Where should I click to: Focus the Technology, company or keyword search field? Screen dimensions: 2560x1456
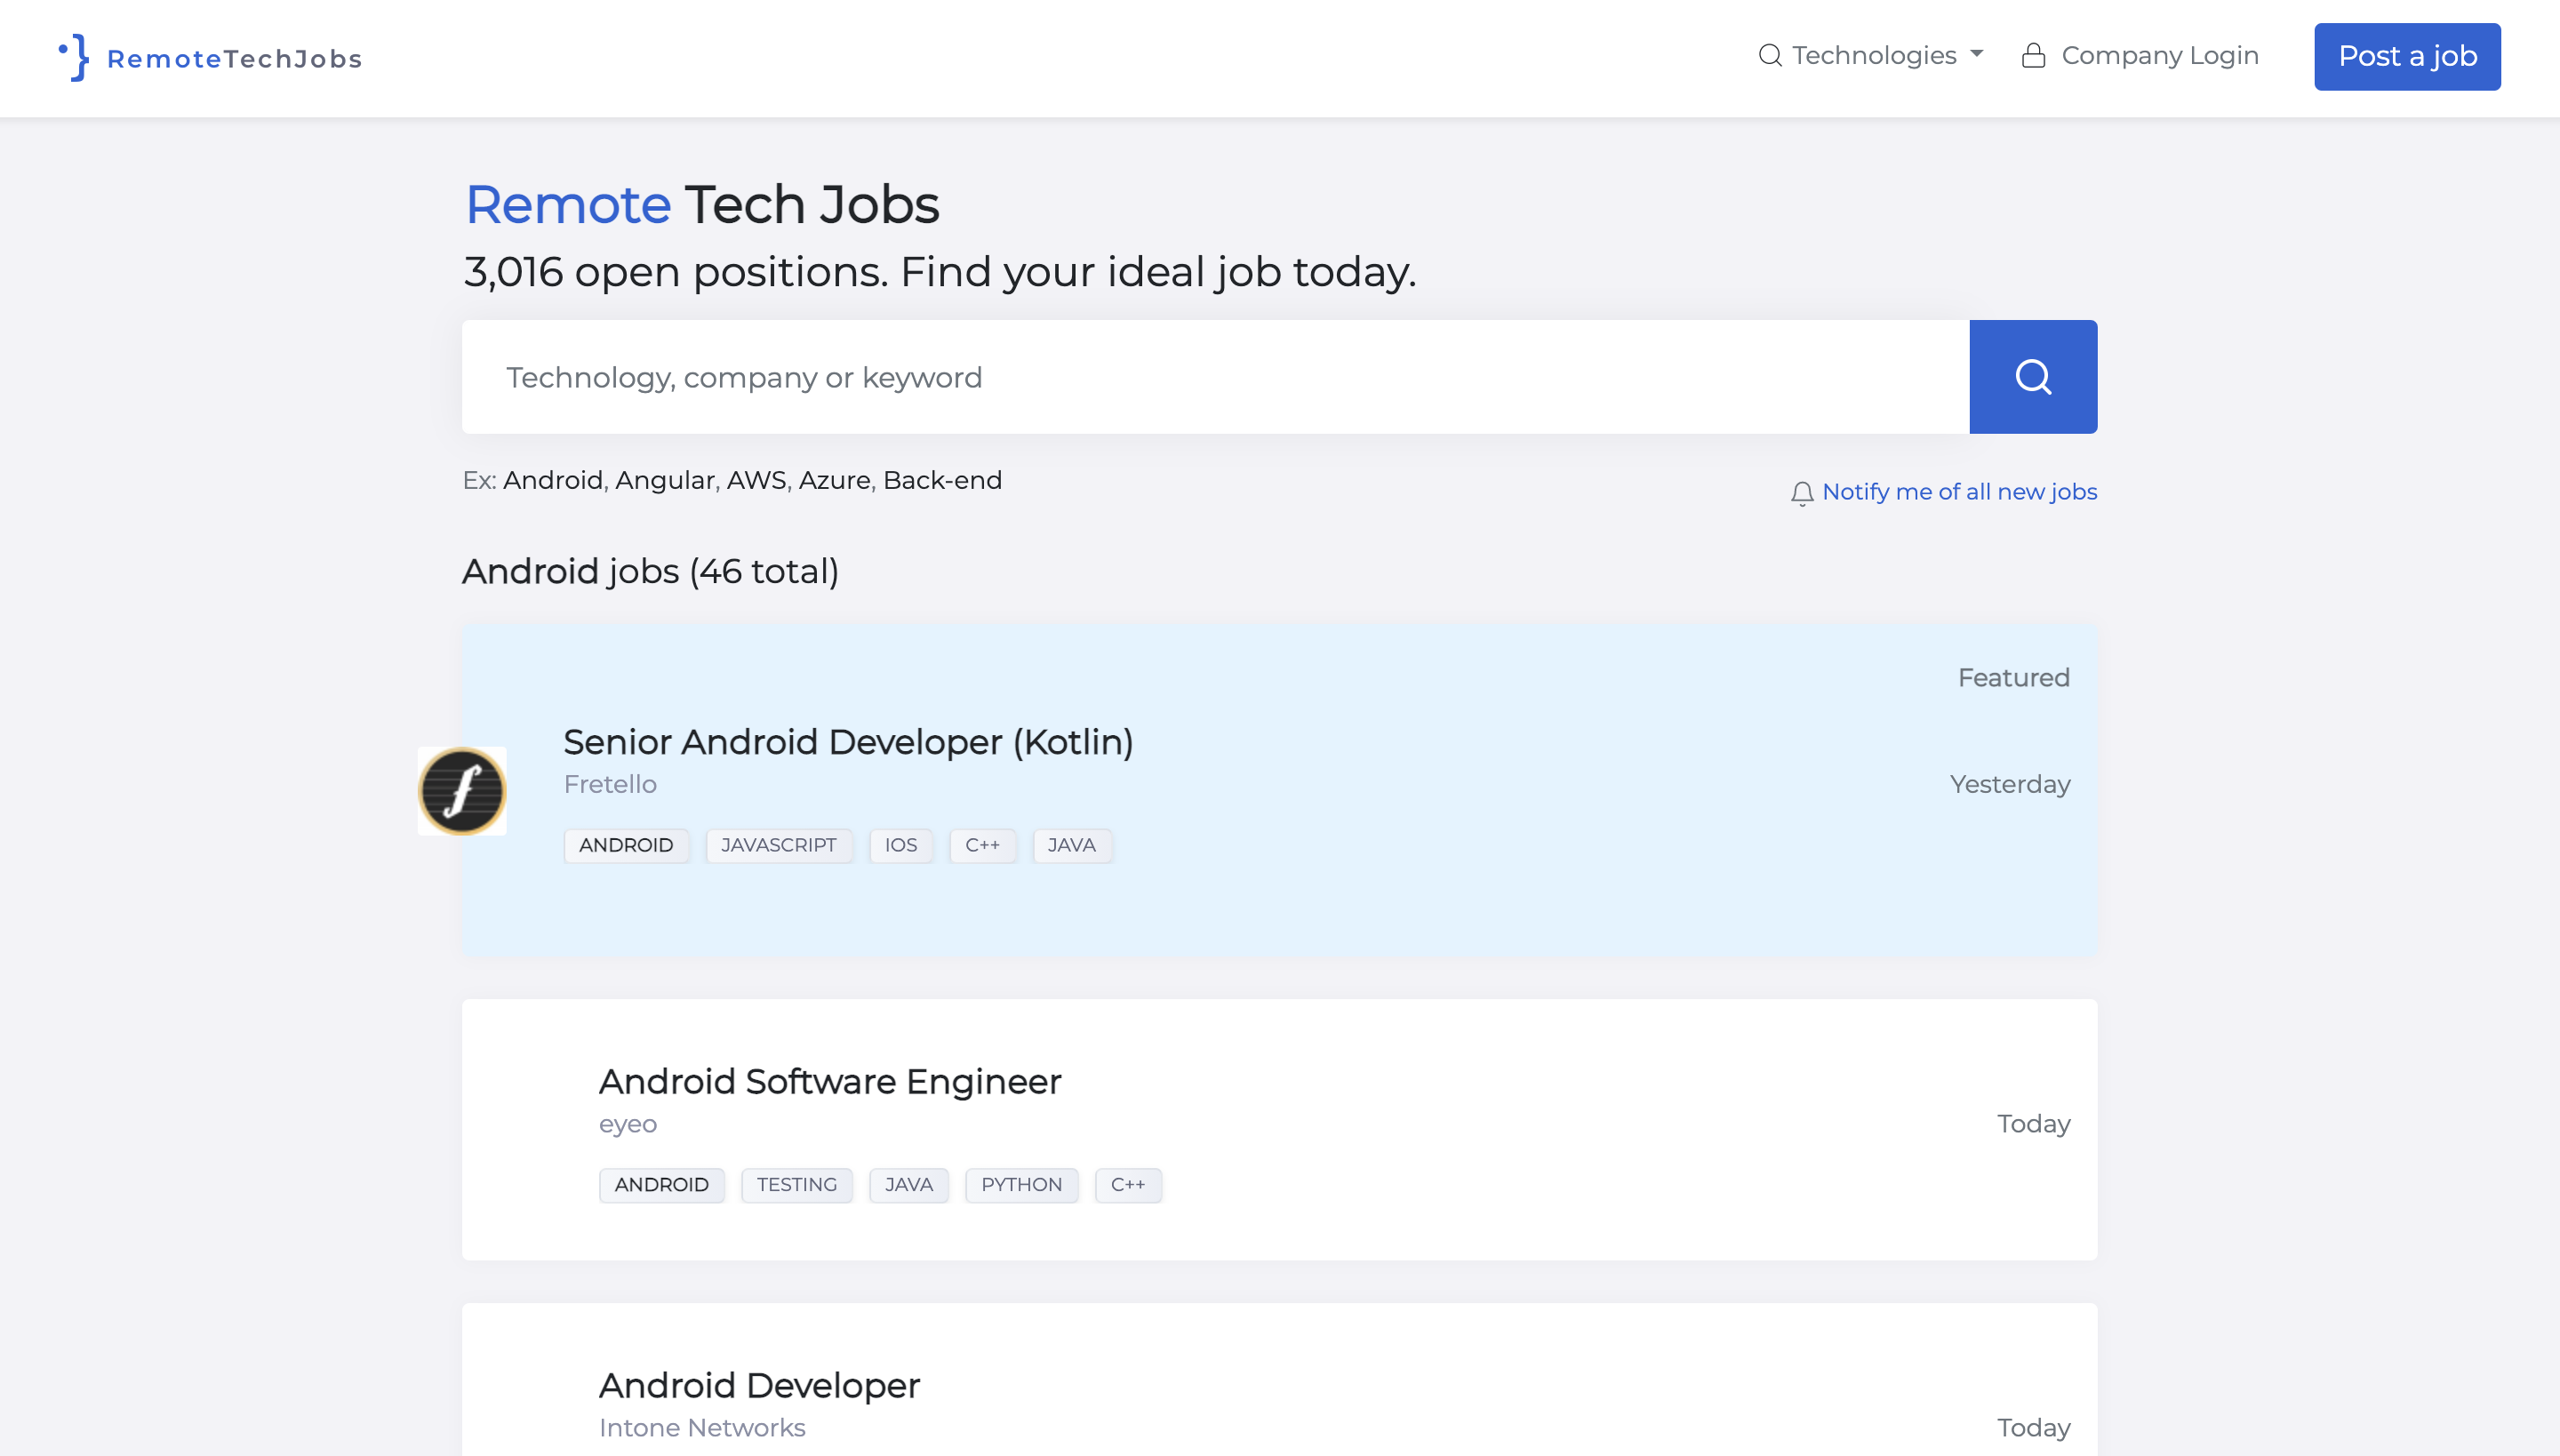1215,377
